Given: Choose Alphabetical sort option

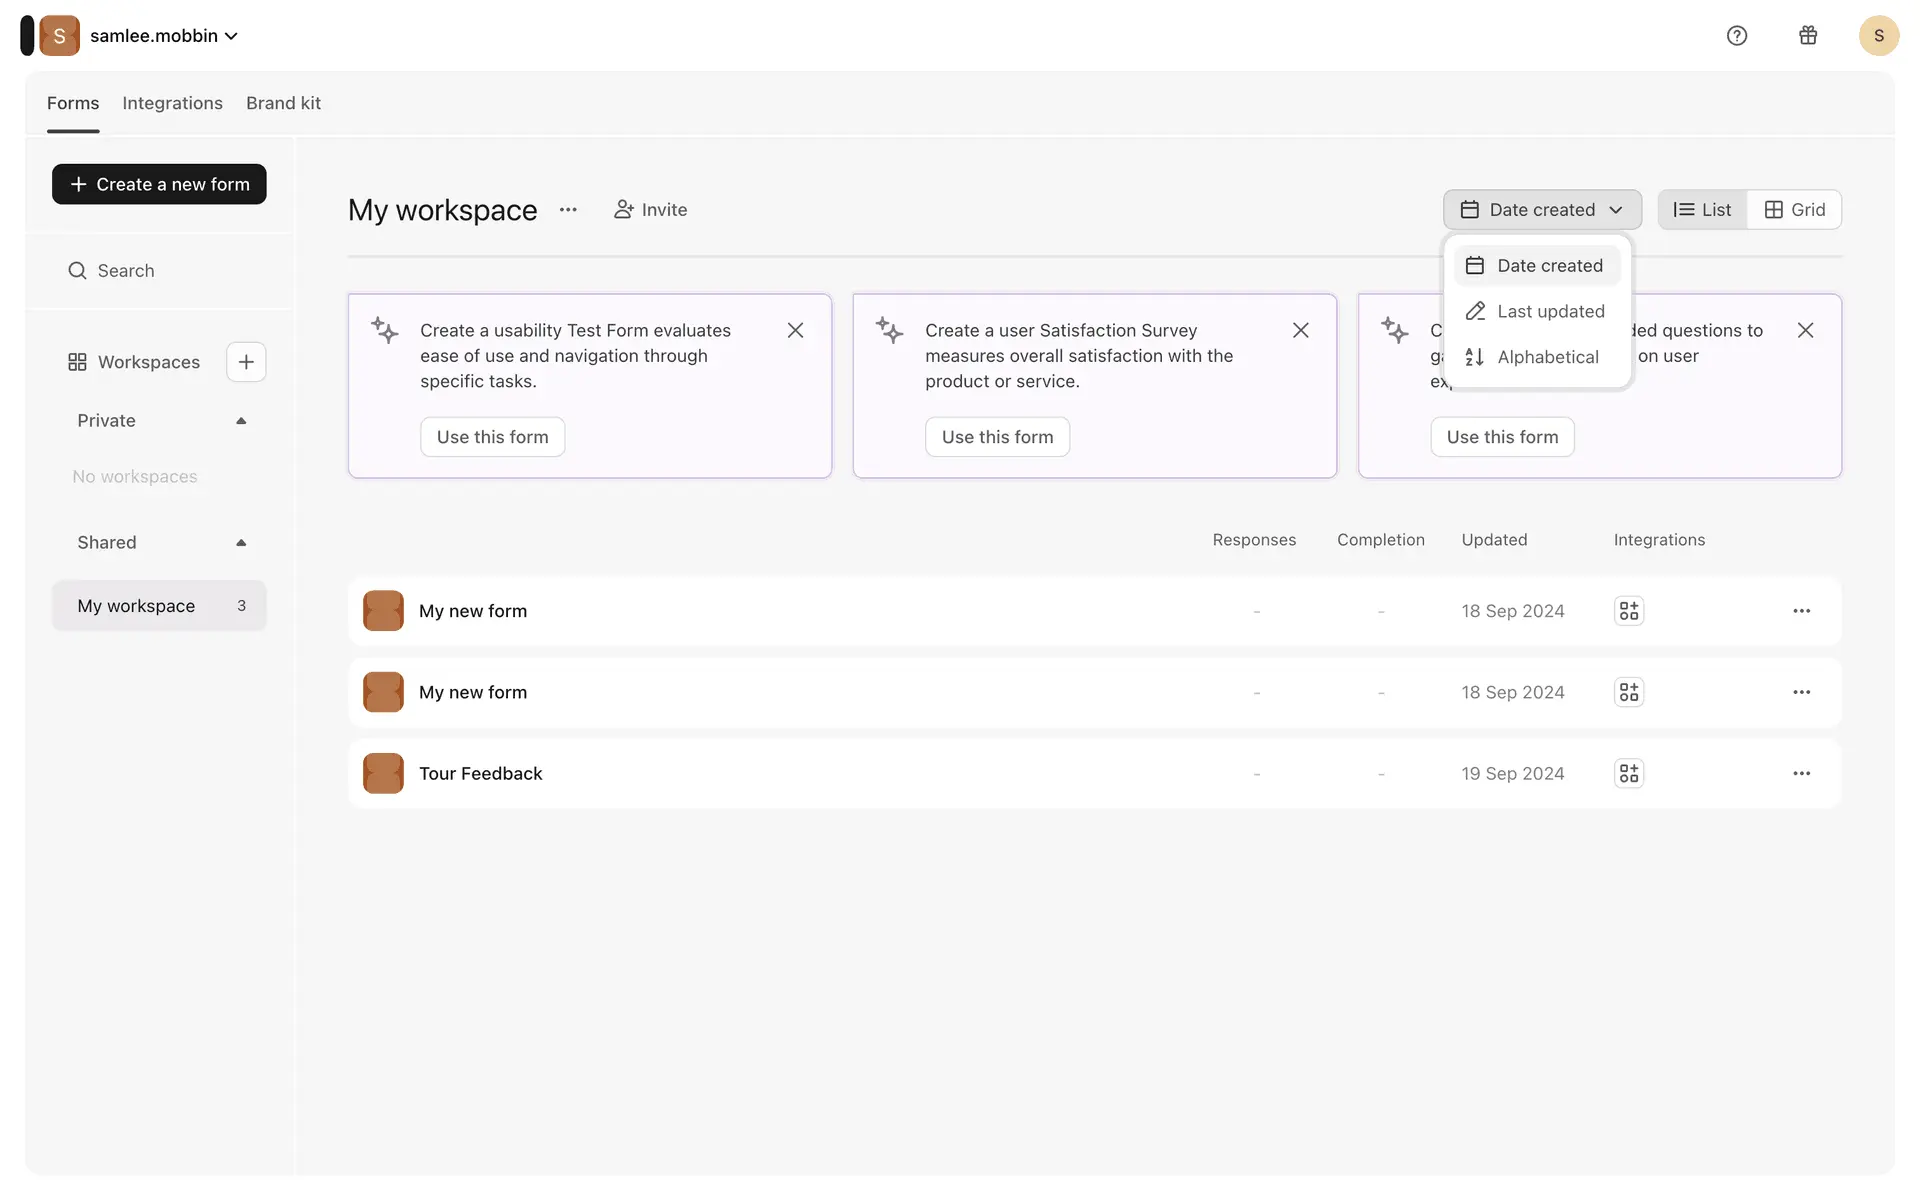Looking at the screenshot, I should (x=1547, y=357).
